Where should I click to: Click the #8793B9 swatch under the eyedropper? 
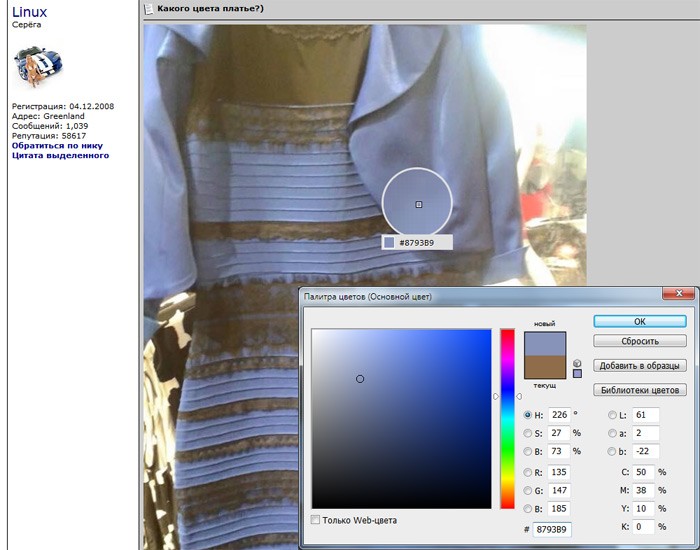coord(389,242)
